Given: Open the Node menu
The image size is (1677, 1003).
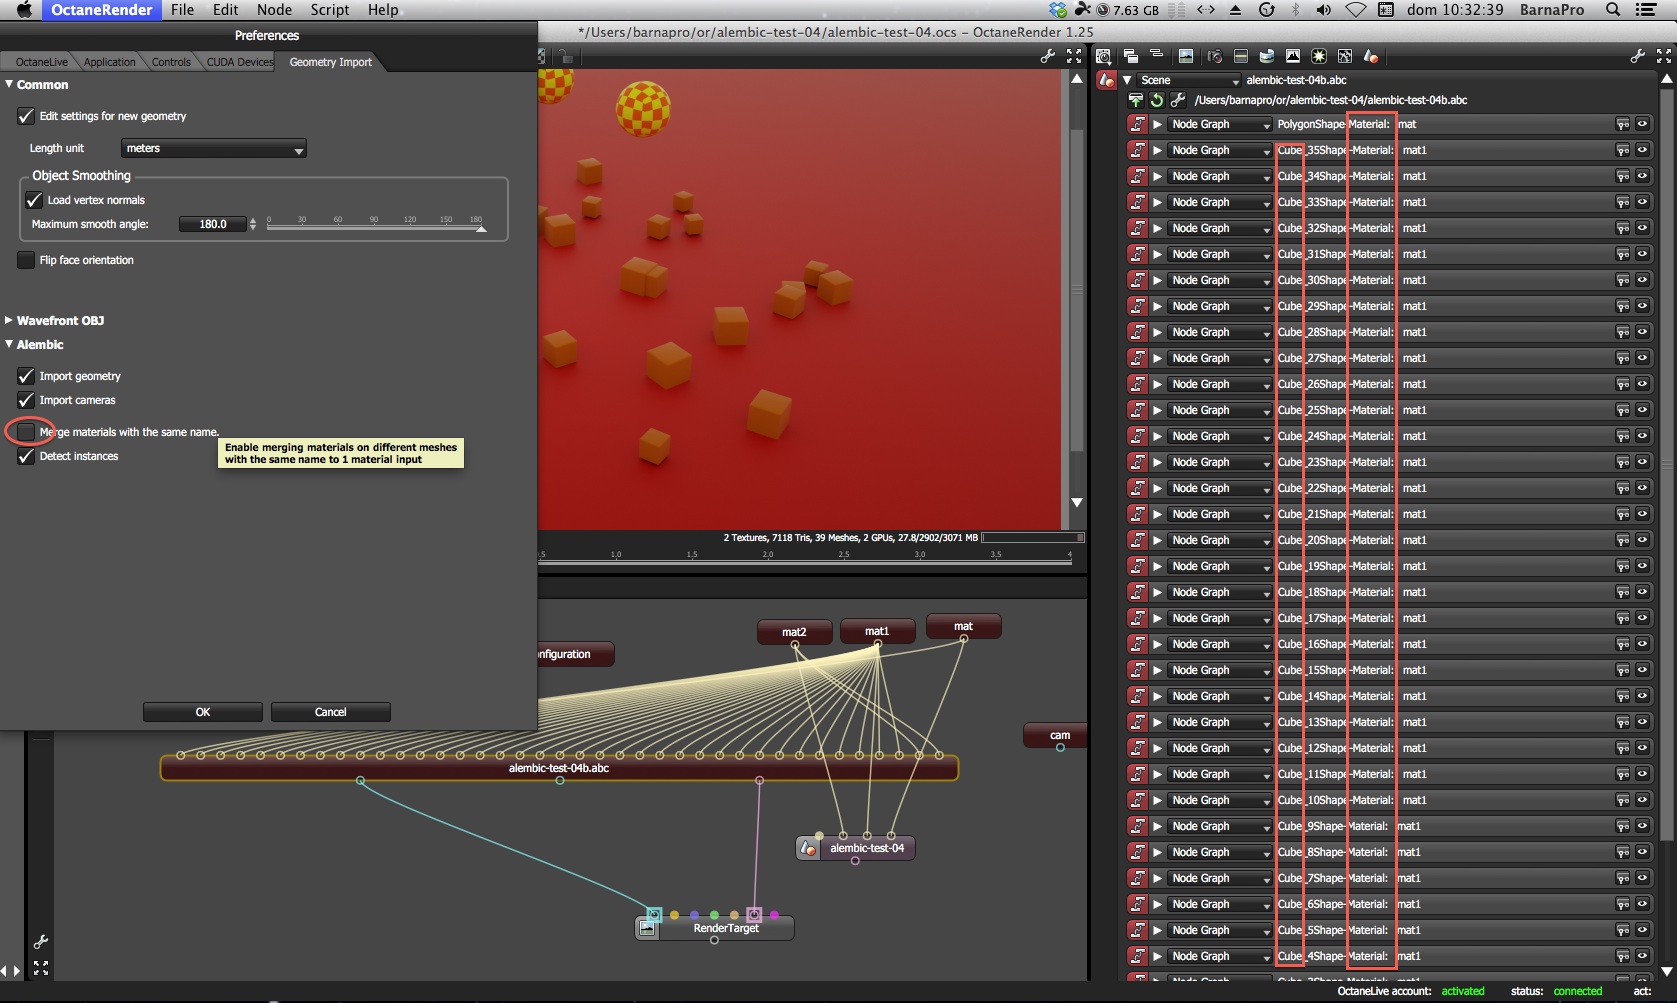Looking at the screenshot, I should pos(274,10).
